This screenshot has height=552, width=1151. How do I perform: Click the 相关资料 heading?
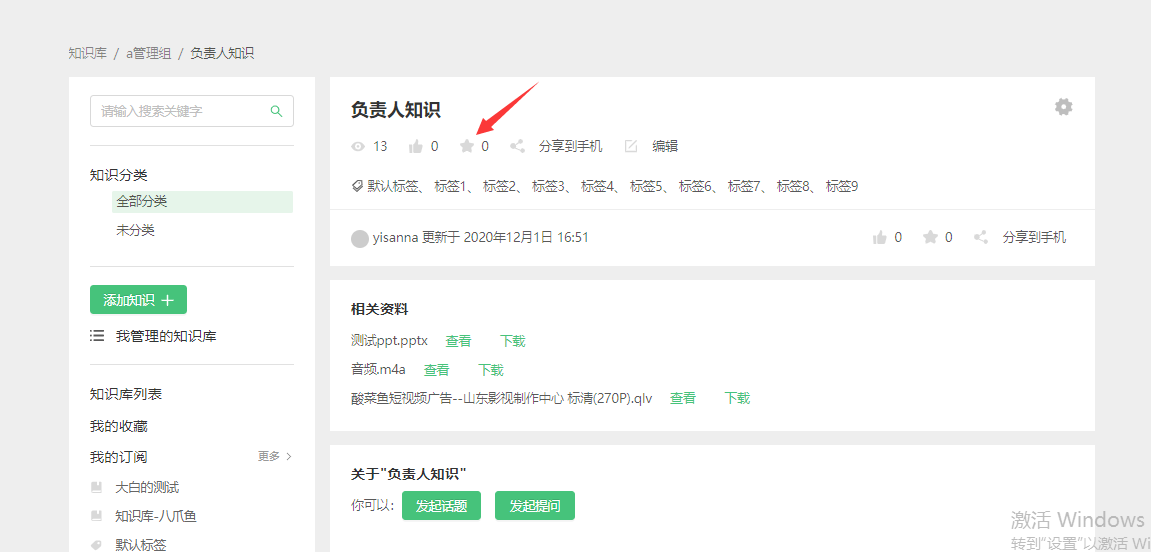[x=379, y=309]
